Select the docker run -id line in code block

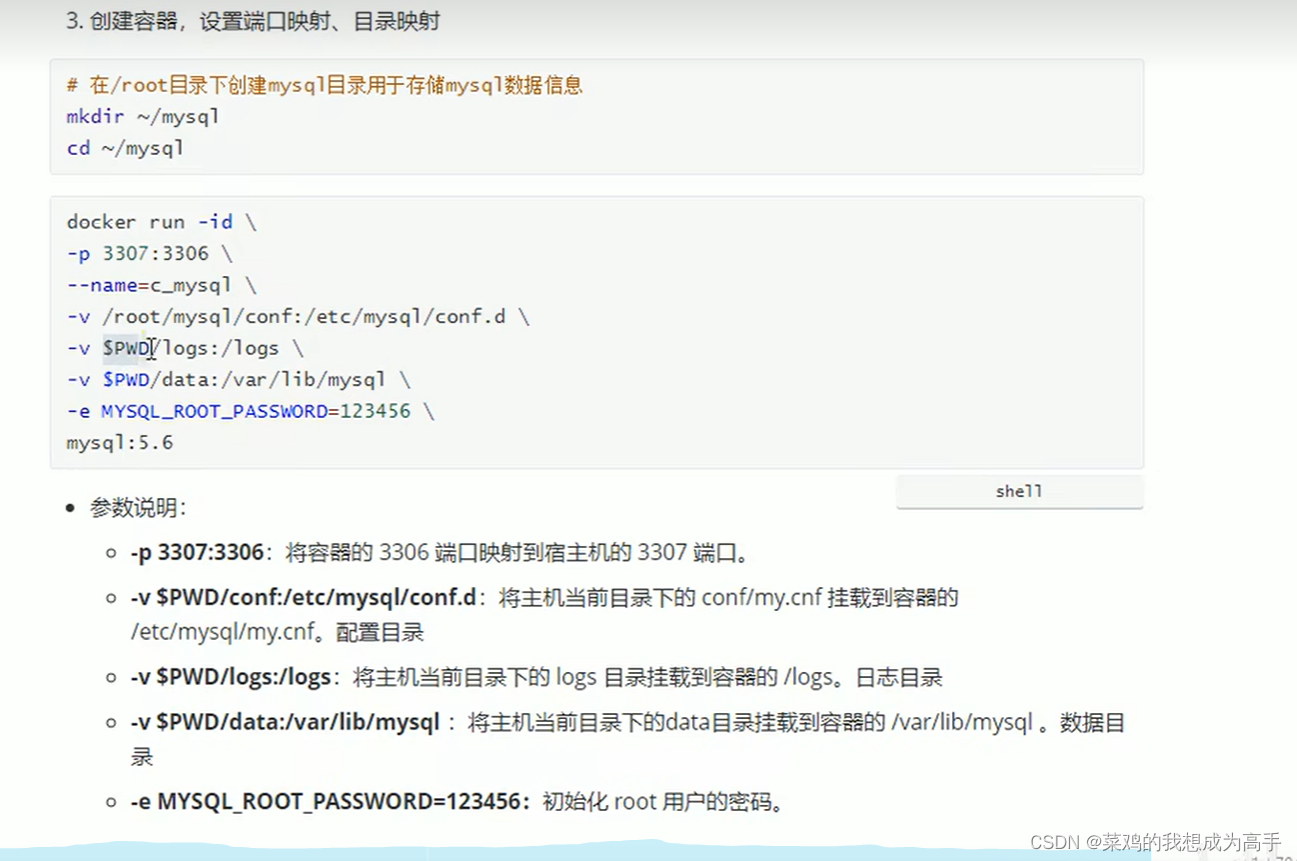pos(160,221)
